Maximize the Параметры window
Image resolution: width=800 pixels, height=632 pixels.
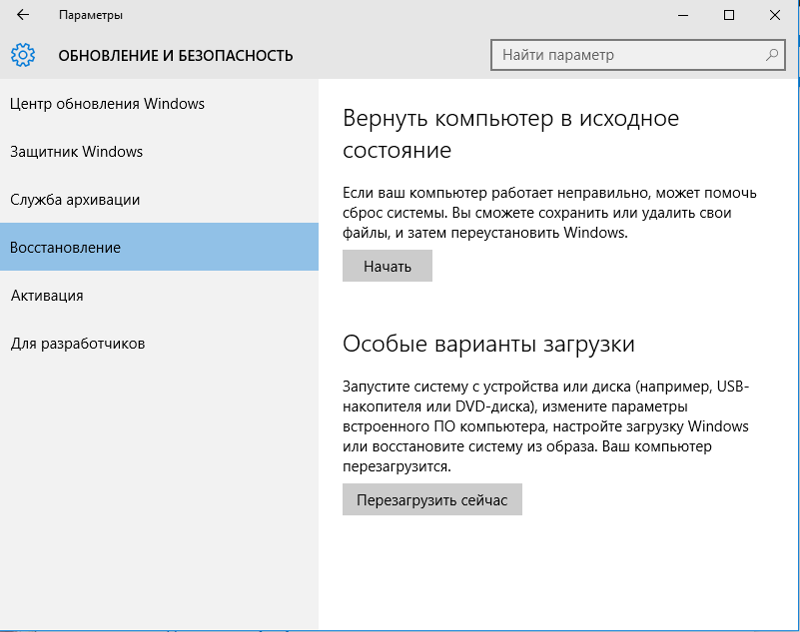click(x=729, y=15)
